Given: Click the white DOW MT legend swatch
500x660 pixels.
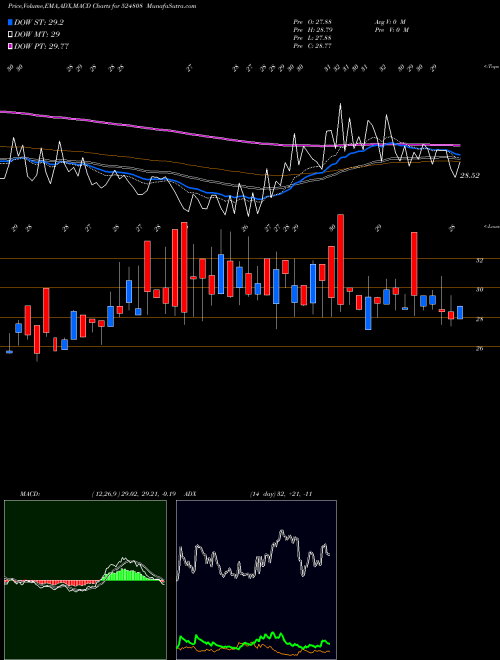Looking at the screenshot, I should point(10,35).
